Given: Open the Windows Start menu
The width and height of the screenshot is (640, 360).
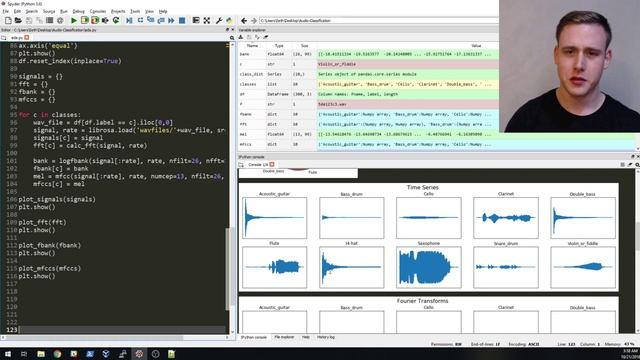Looking at the screenshot, I should (7, 354).
